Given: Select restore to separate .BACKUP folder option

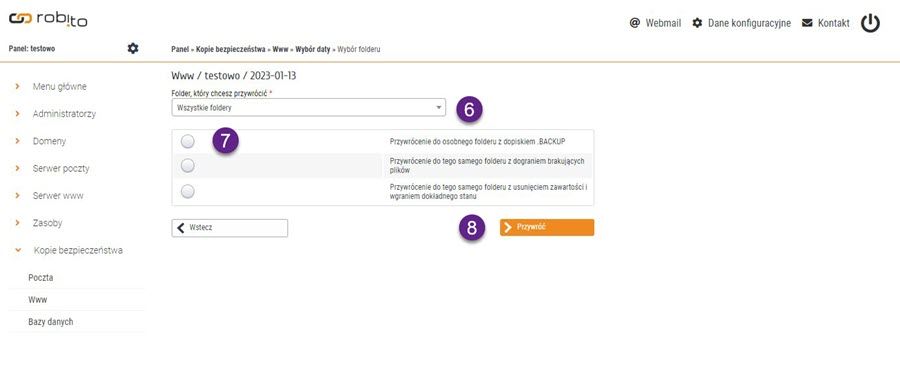Looking at the screenshot, I should tap(187, 141).
